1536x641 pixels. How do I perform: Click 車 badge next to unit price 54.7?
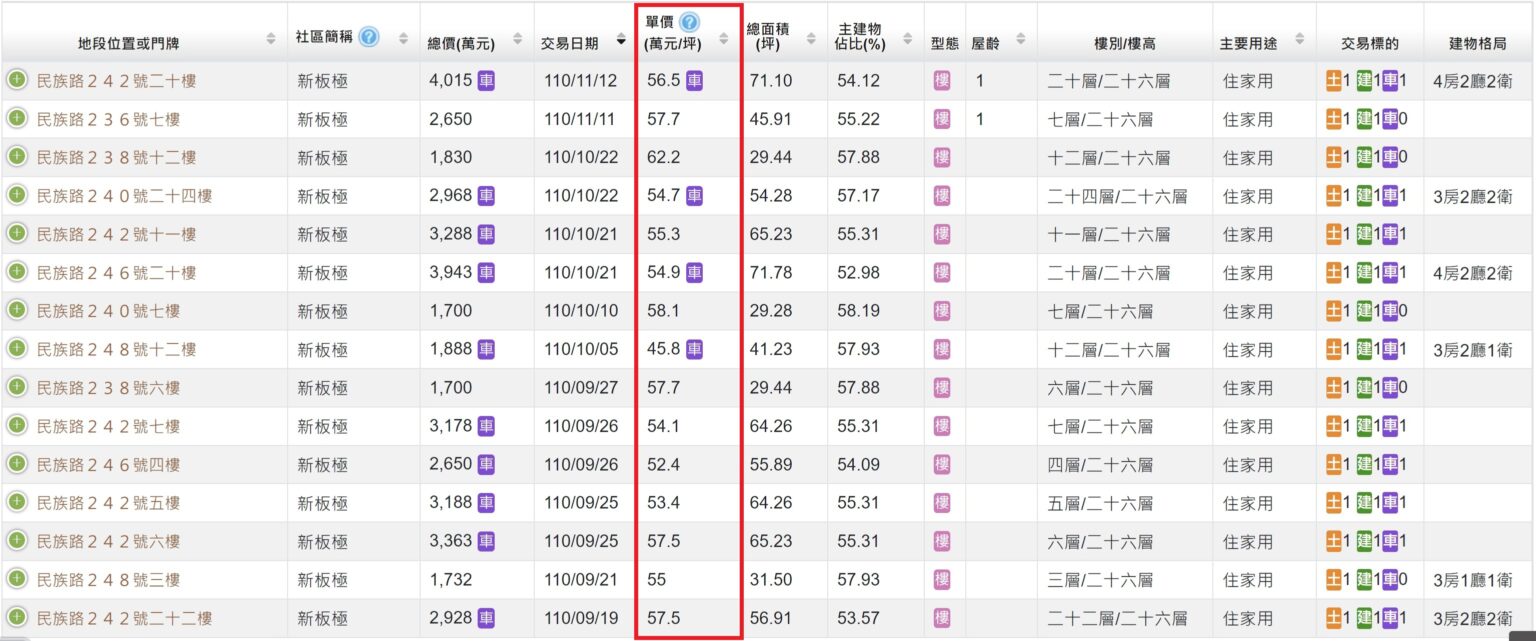click(x=694, y=196)
